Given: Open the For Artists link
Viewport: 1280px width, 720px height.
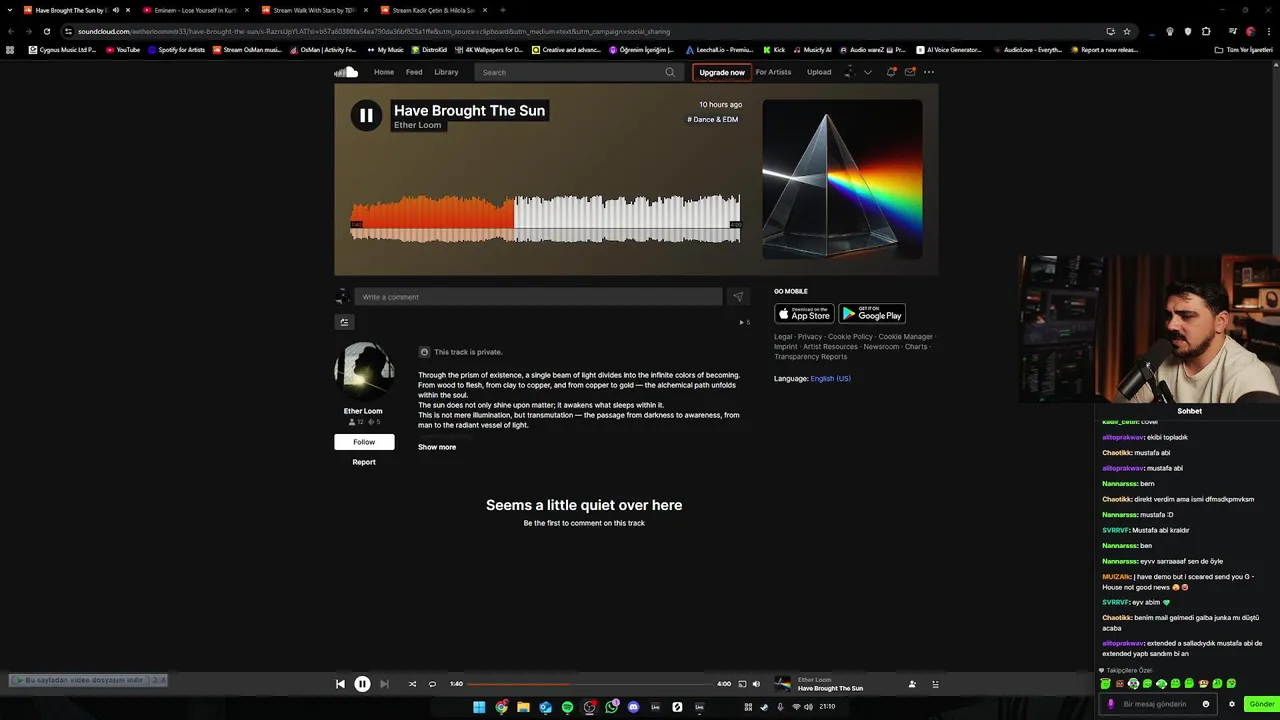Looking at the screenshot, I should [773, 72].
